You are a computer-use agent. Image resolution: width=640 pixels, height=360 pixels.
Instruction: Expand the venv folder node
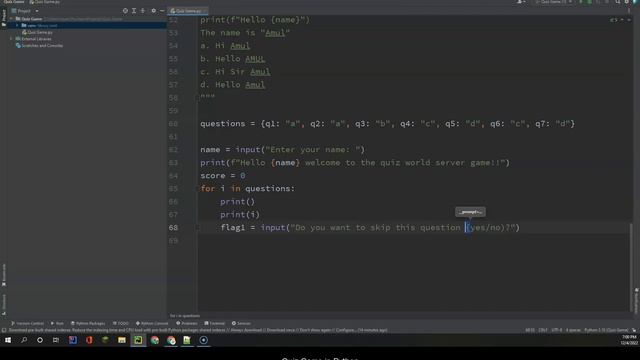pos(17,25)
